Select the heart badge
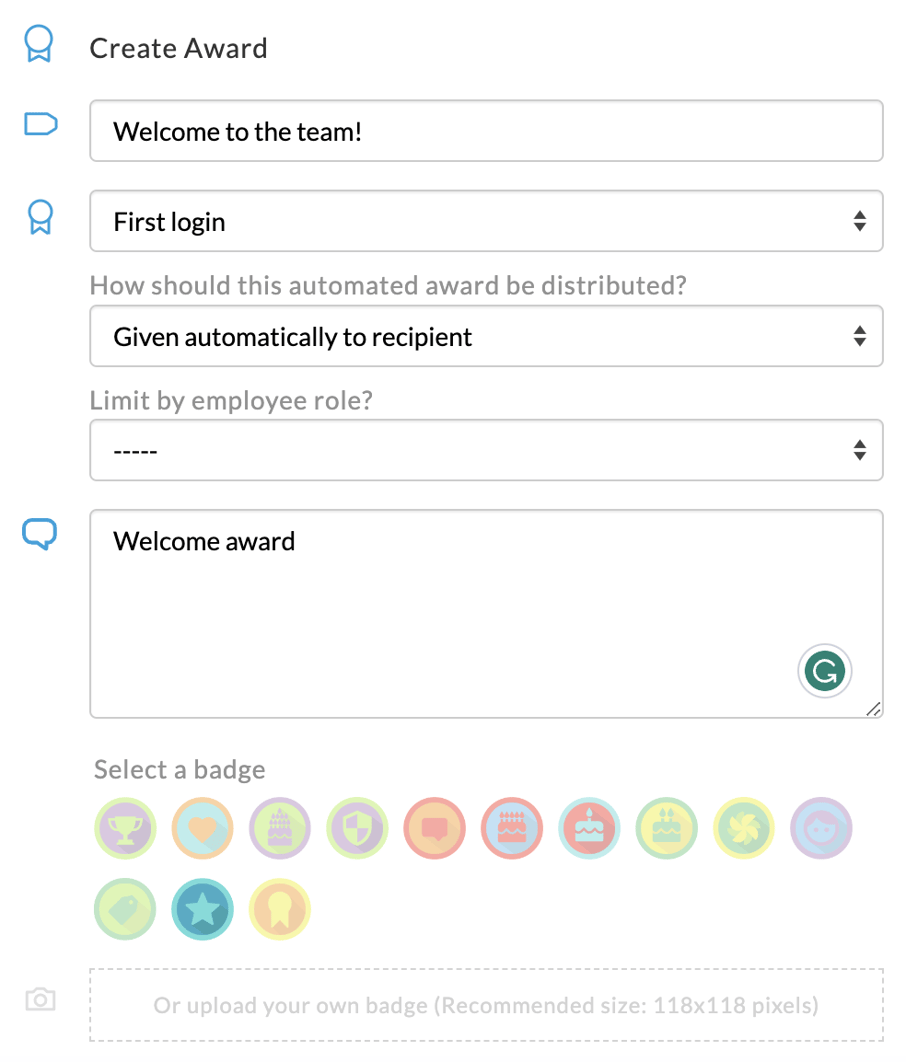 (x=202, y=828)
